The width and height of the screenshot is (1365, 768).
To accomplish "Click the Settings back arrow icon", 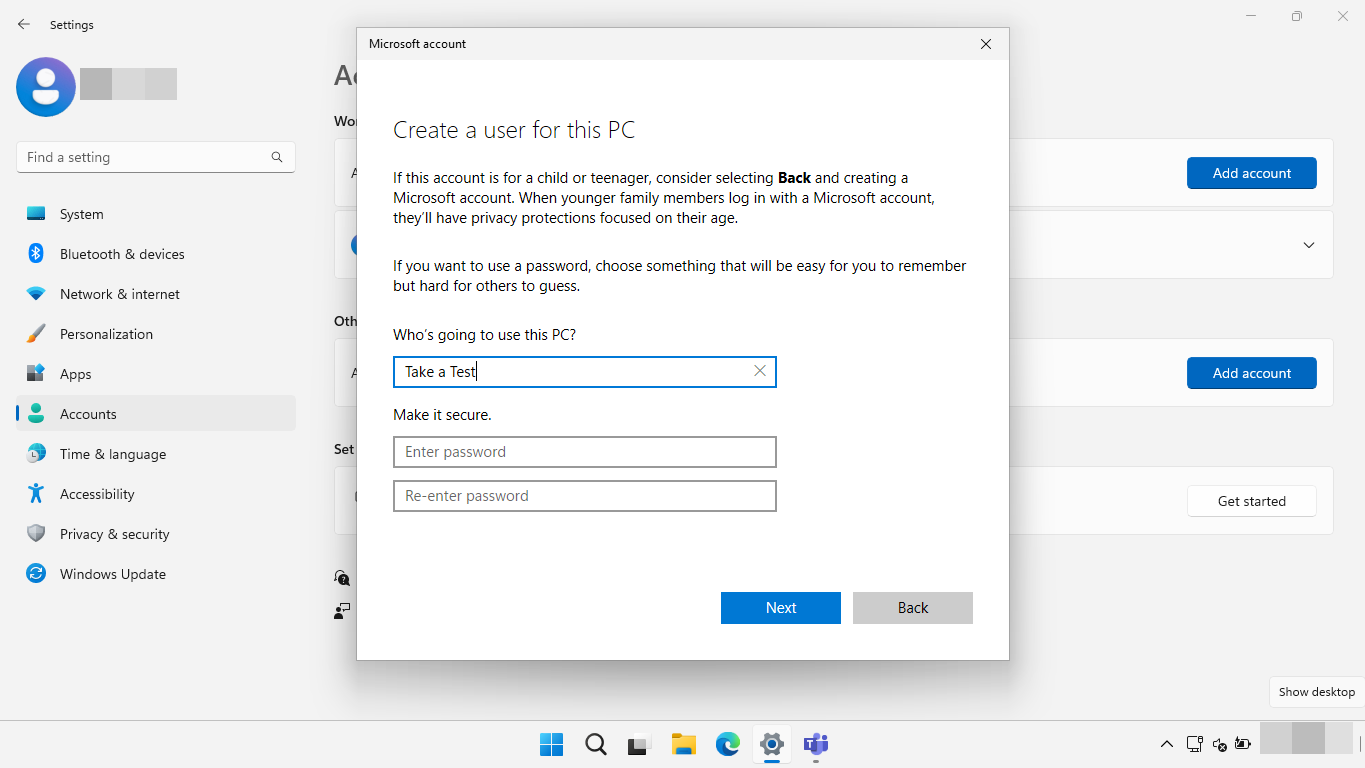I will 24,24.
